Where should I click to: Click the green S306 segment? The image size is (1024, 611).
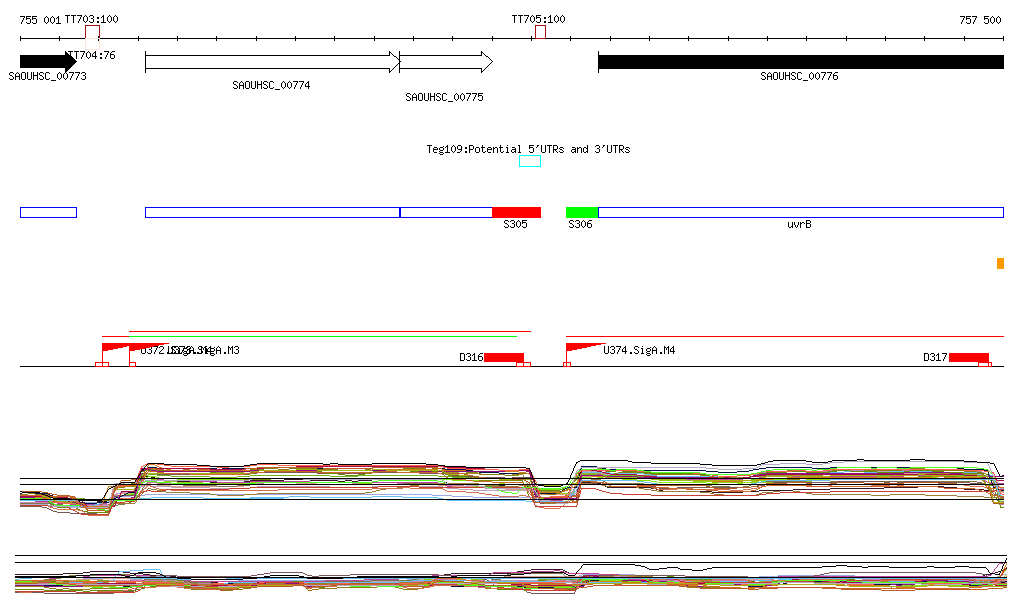tap(581, 212)
